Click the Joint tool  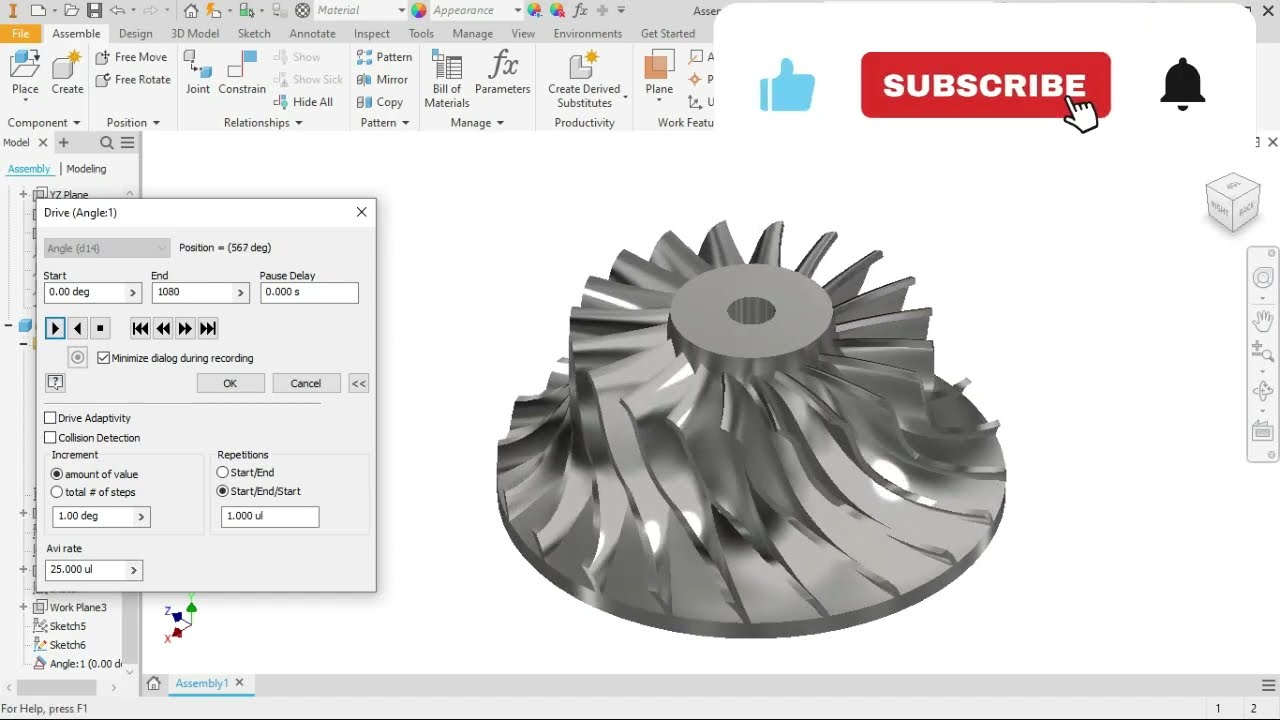198,73
